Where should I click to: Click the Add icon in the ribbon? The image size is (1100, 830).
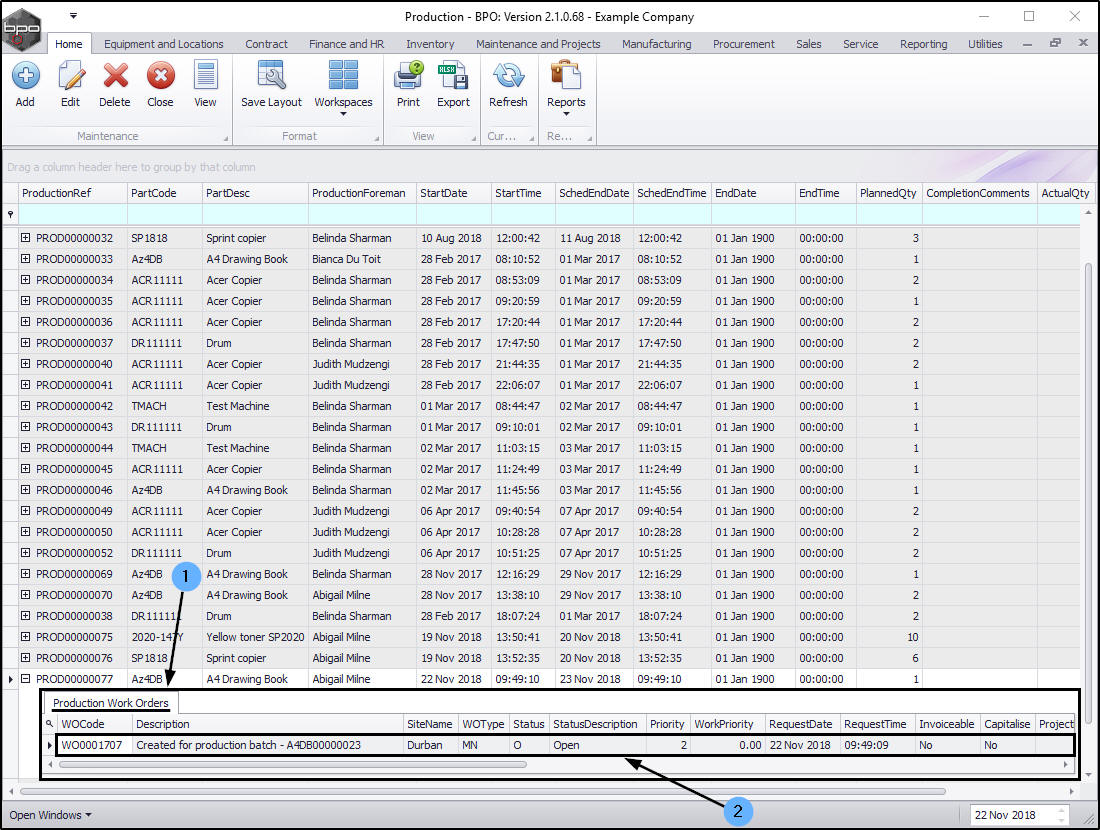pos(25,77)
